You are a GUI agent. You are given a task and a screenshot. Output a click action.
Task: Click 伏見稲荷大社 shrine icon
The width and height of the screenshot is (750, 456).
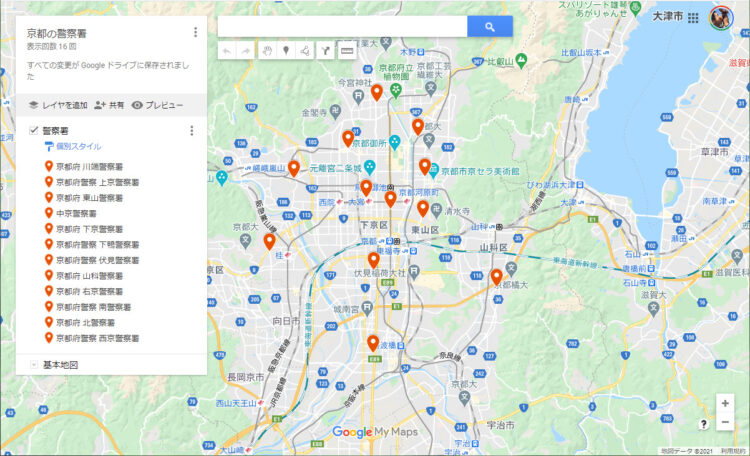coord(413,273)
